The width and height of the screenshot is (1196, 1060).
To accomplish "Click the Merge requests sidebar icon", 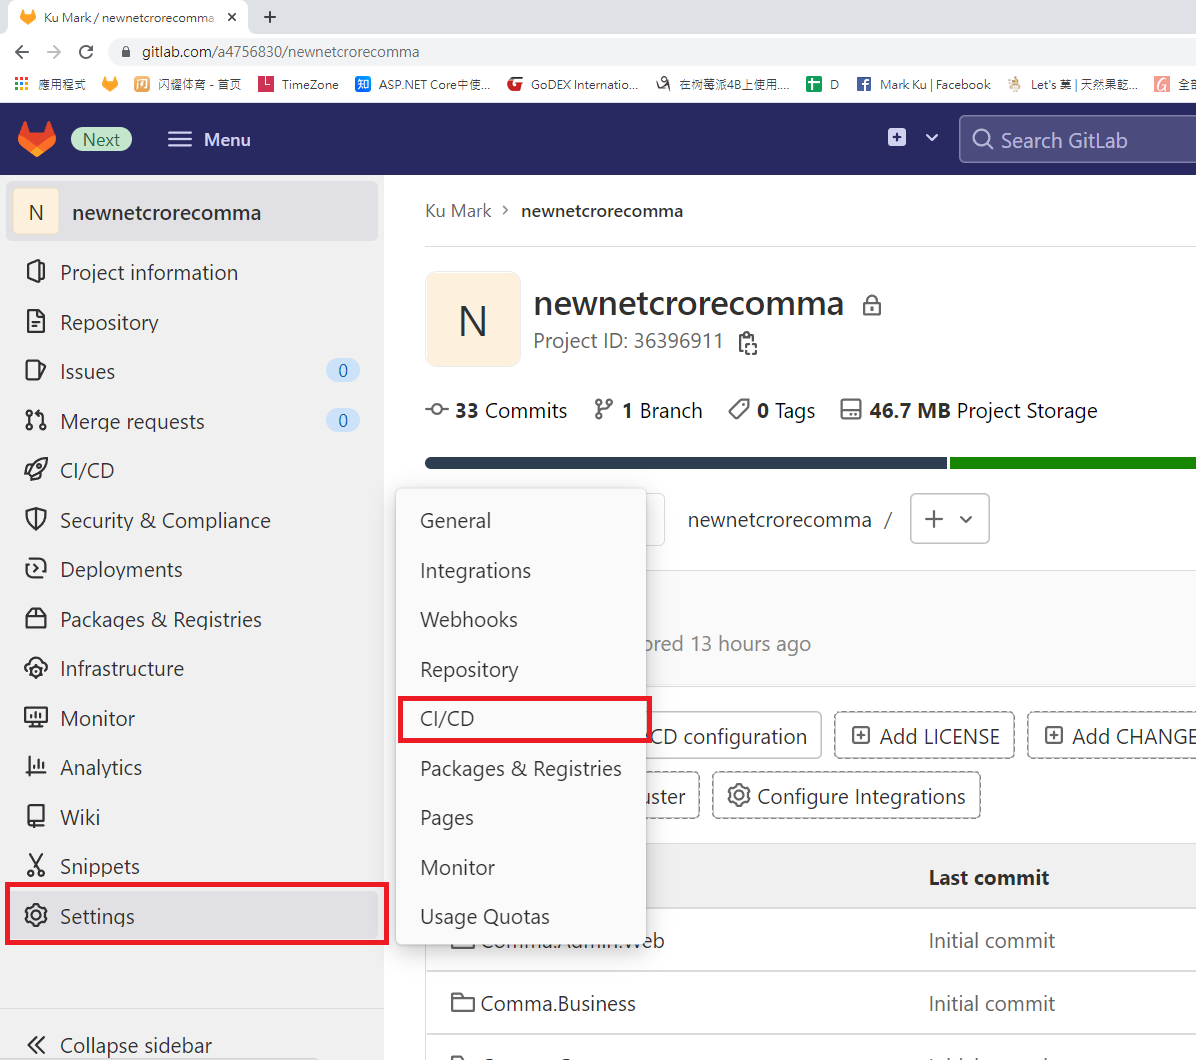I will (x=36, y=421).
